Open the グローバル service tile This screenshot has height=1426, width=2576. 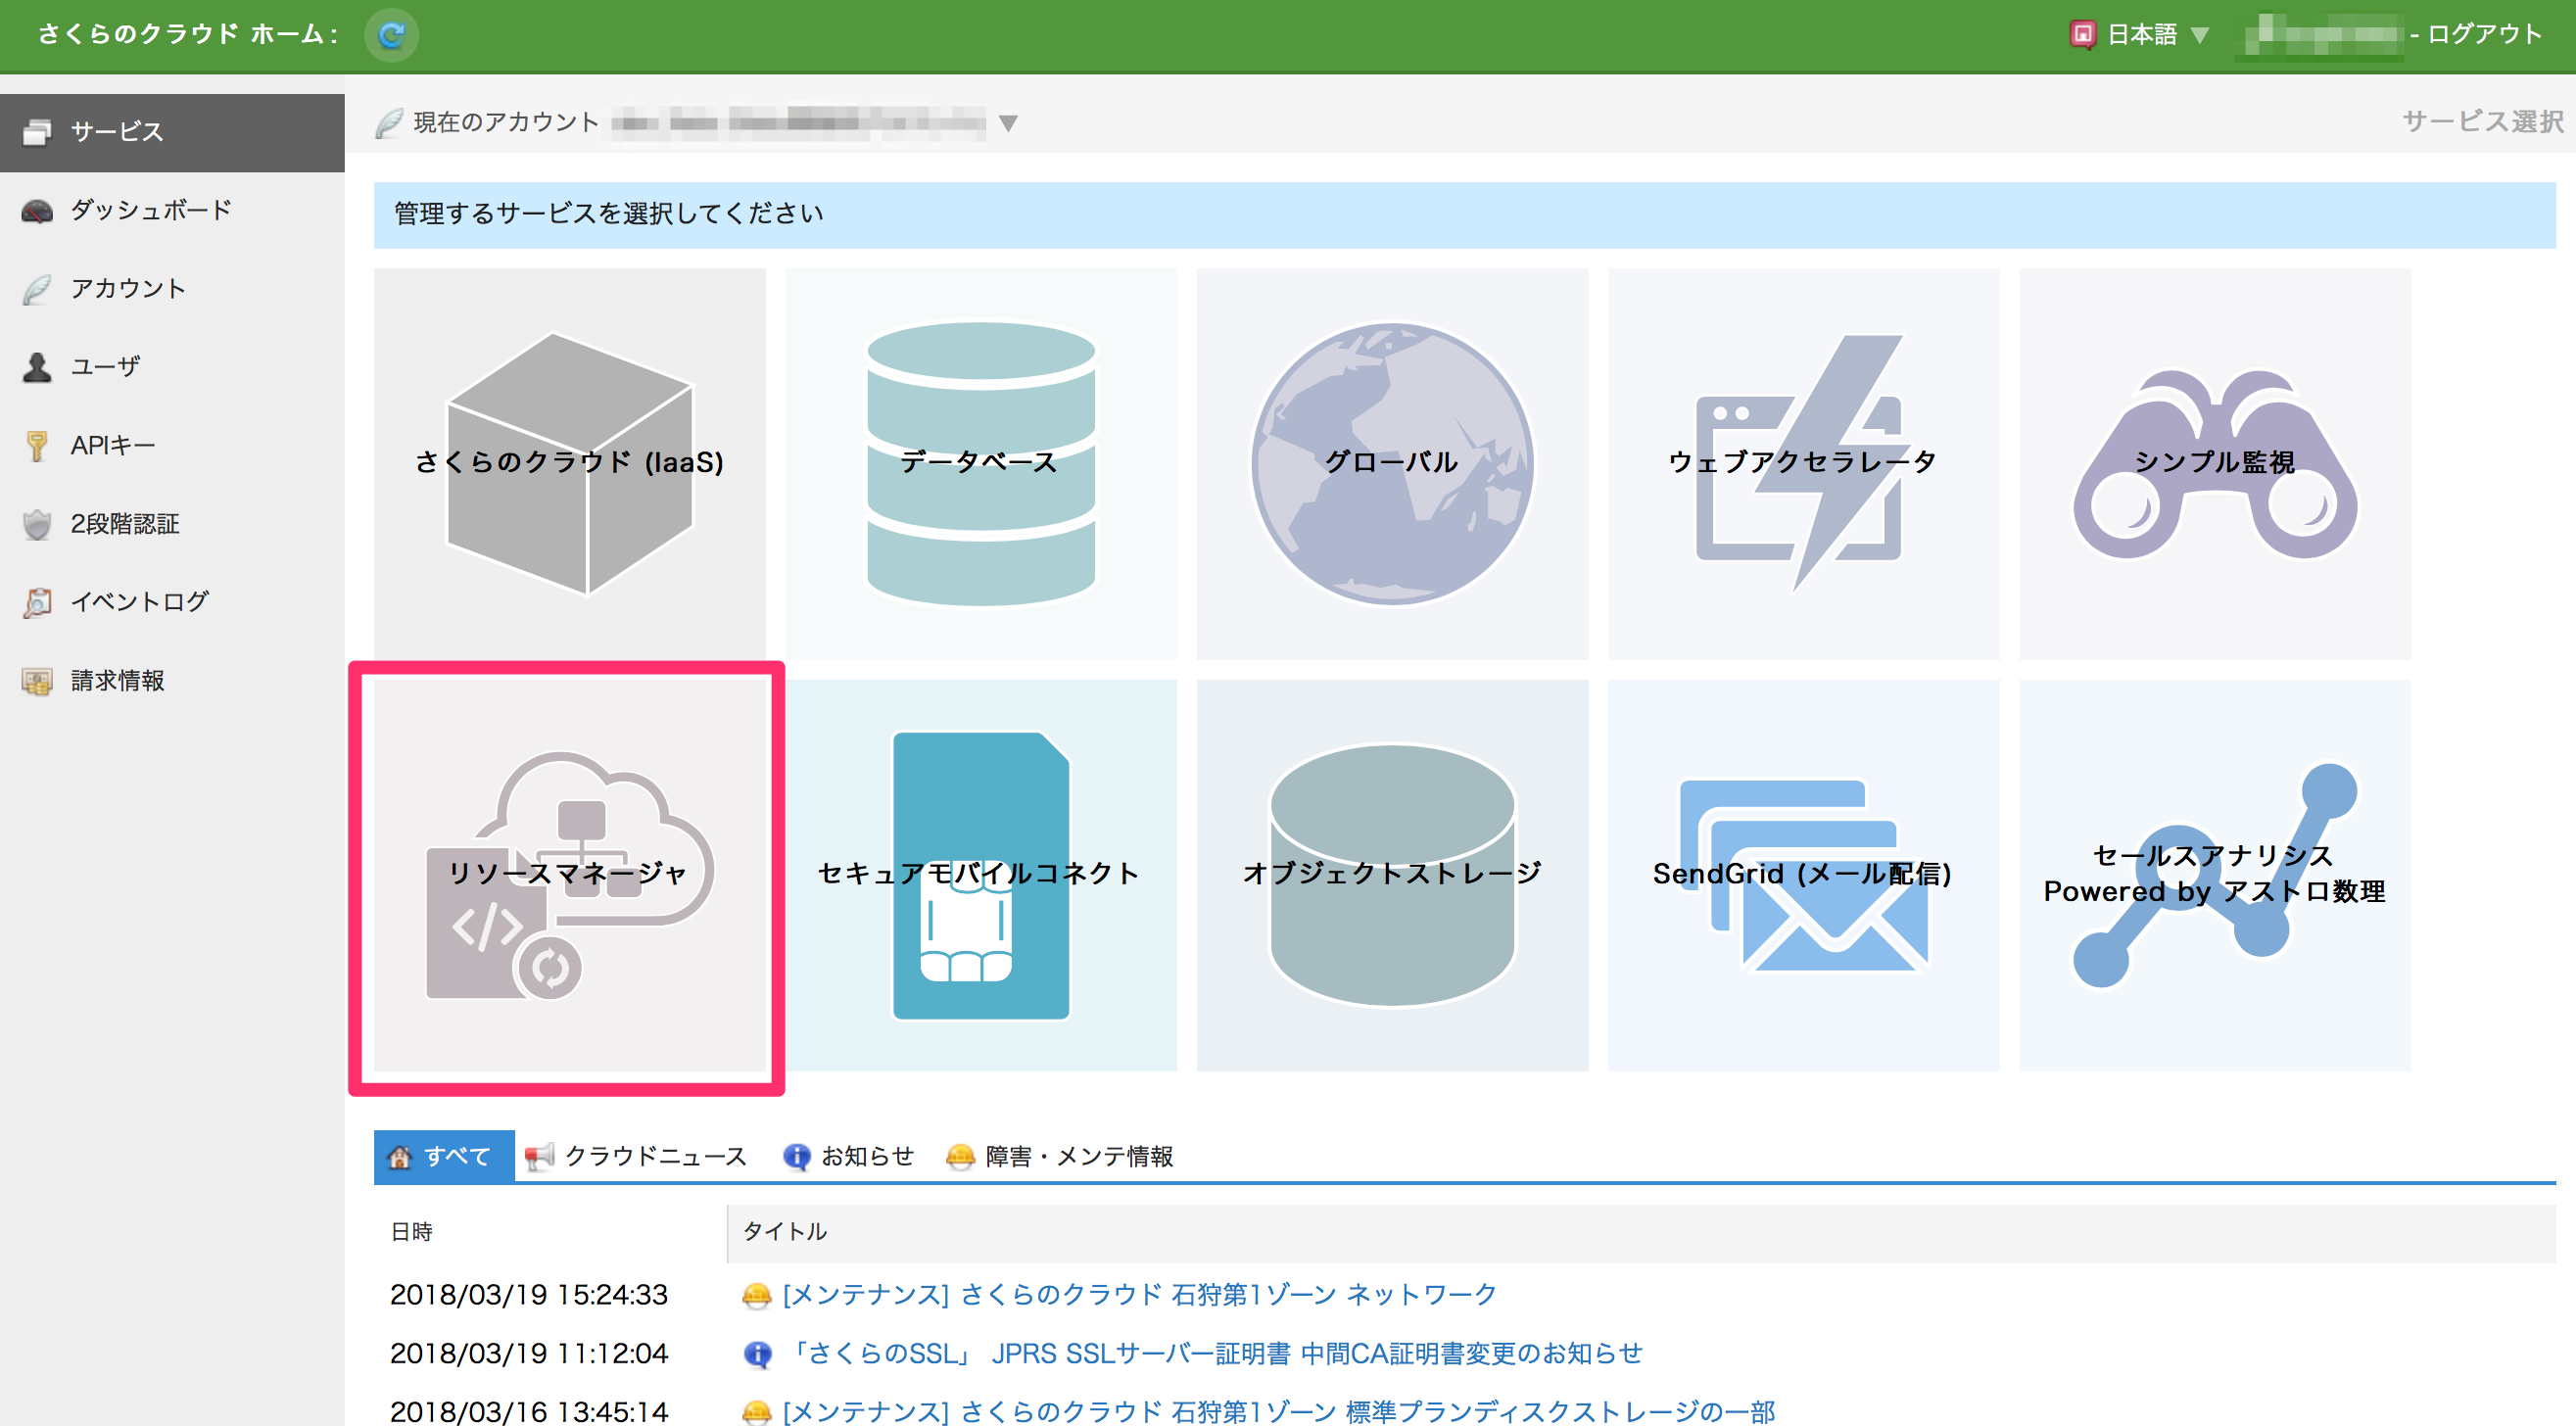tap(1392, 463)
